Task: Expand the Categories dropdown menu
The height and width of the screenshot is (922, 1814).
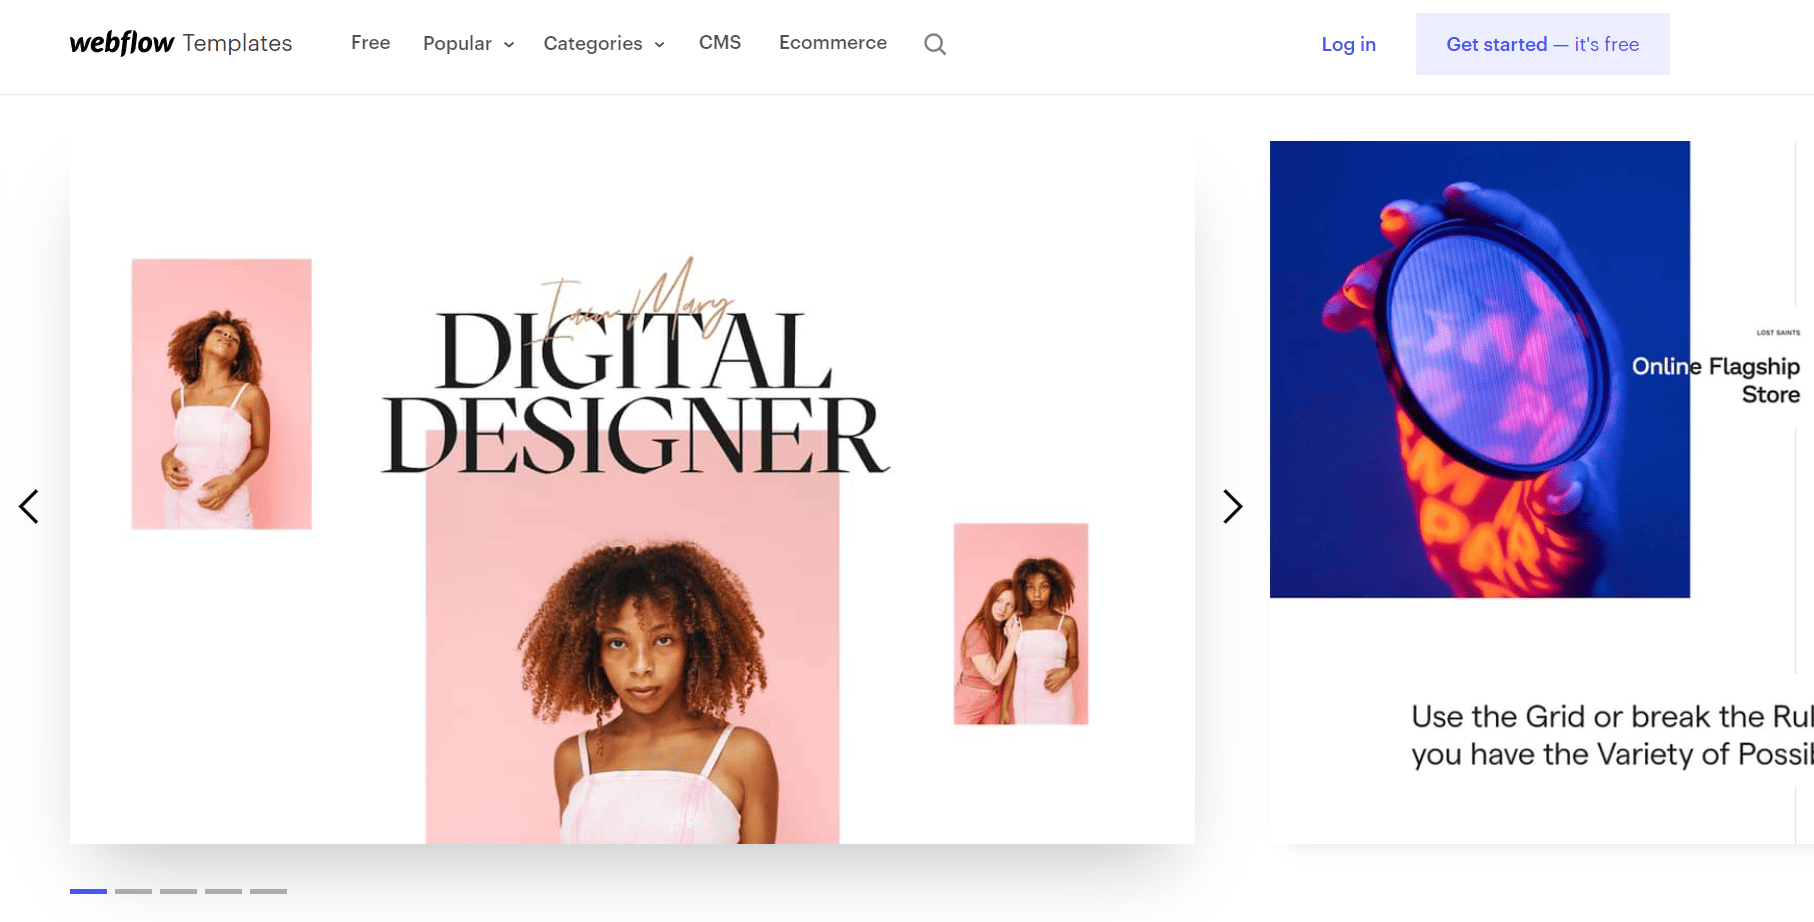Action: click(604, 44)
